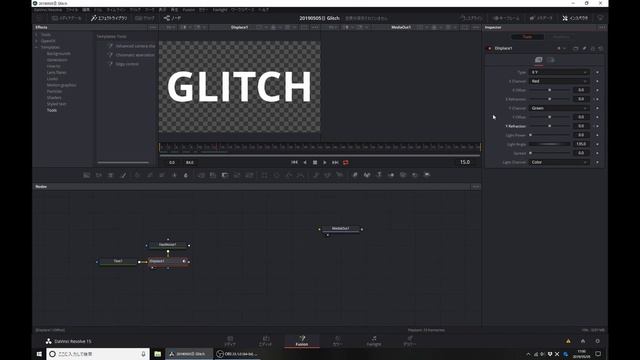Add a Shape3D node from the toolbar
The image size is (640, 360).
[367, 175]
